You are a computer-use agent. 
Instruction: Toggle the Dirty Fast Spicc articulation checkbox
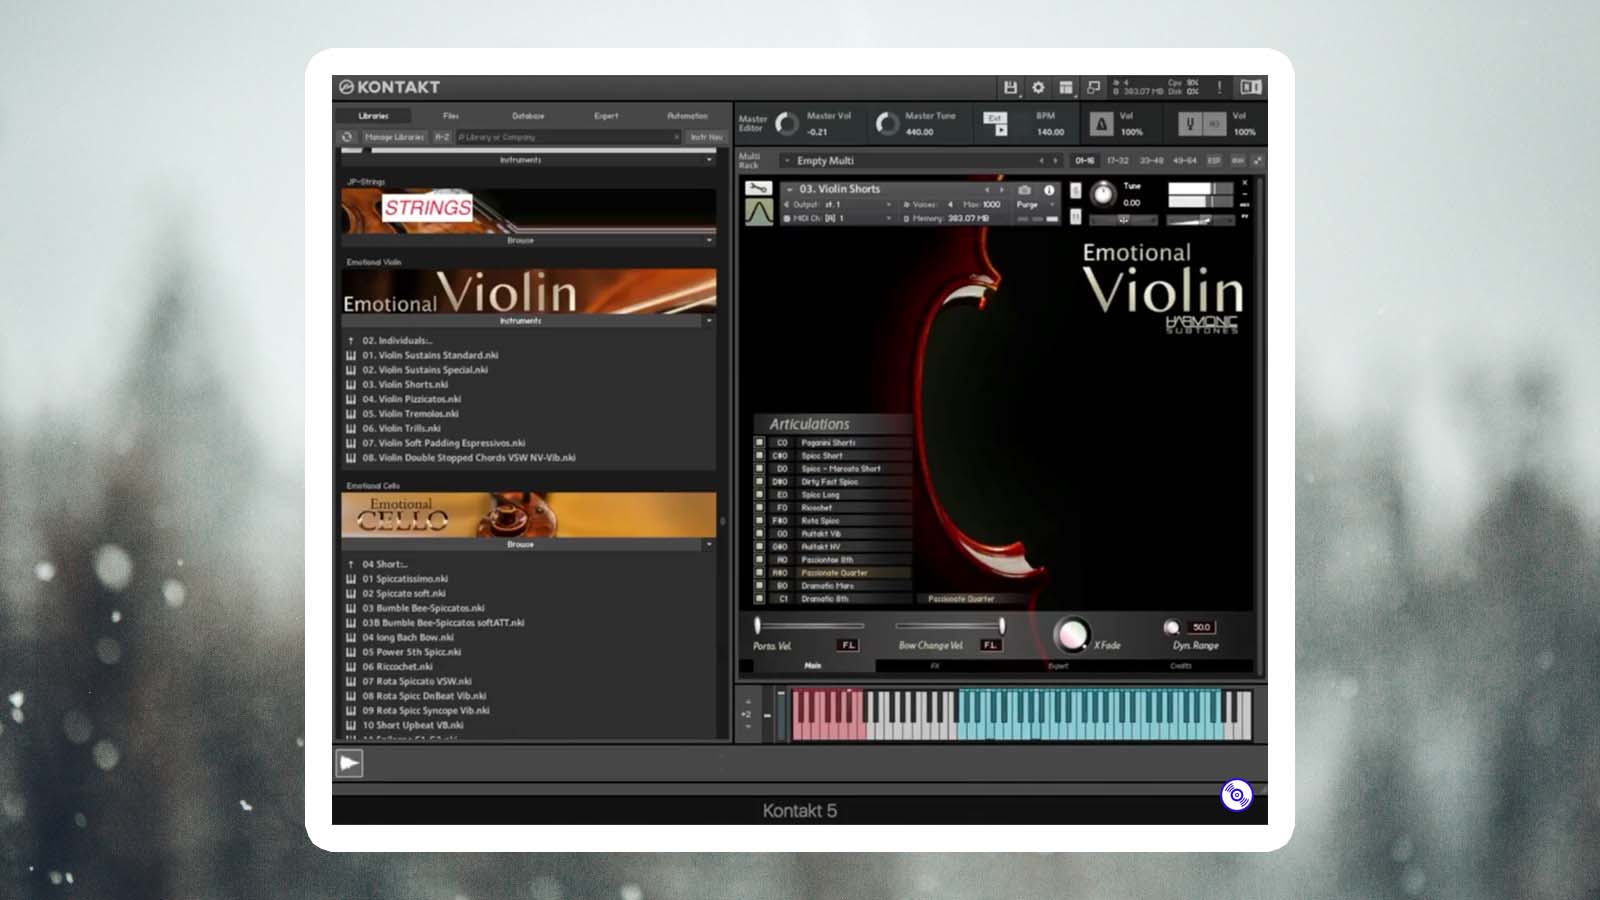point(759,481)
